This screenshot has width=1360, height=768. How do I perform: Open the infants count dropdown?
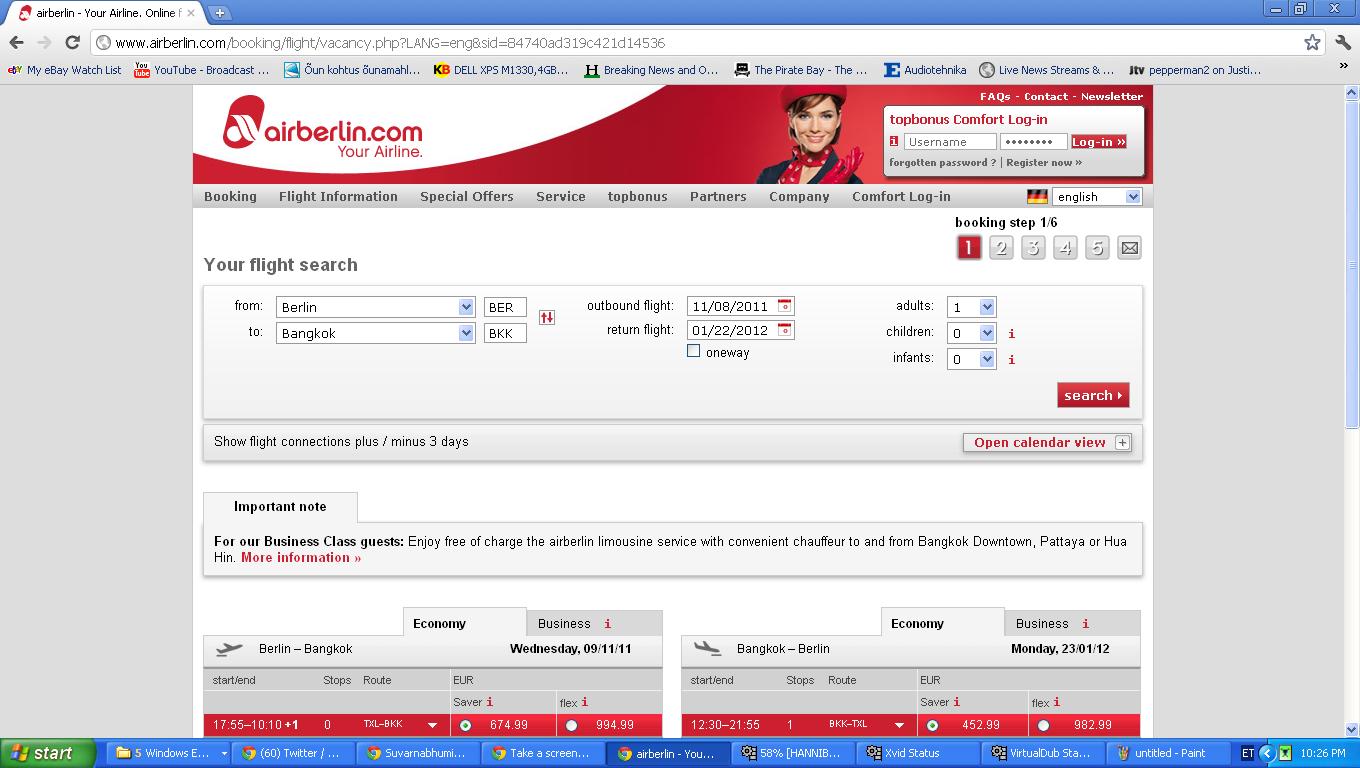[x=972, y=359]
